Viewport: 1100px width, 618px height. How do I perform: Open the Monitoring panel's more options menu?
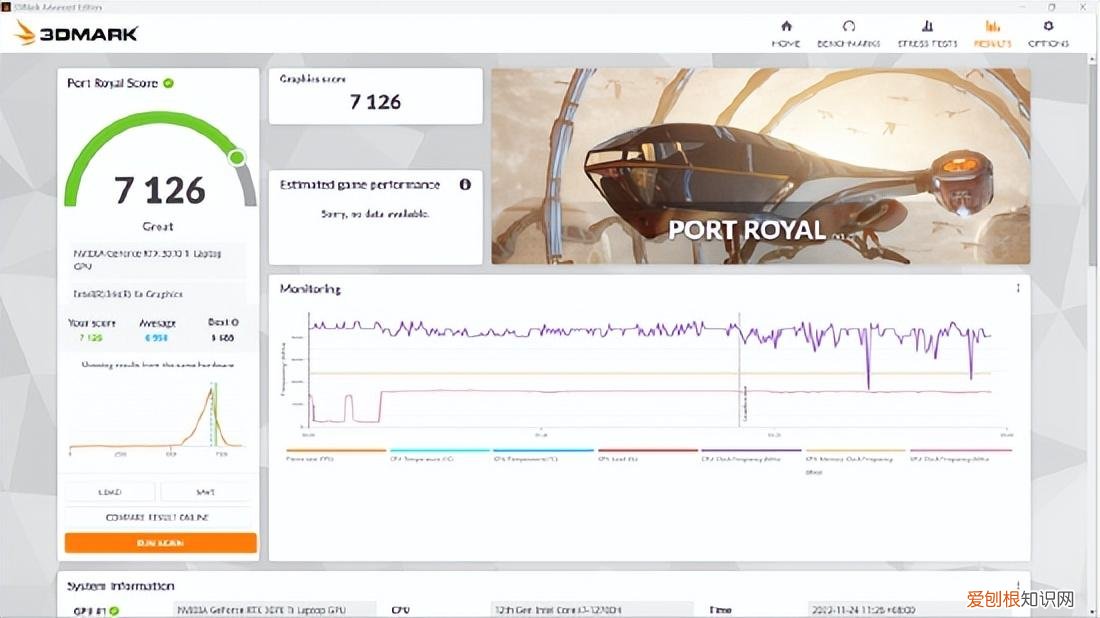click(x=1018, y=289)
